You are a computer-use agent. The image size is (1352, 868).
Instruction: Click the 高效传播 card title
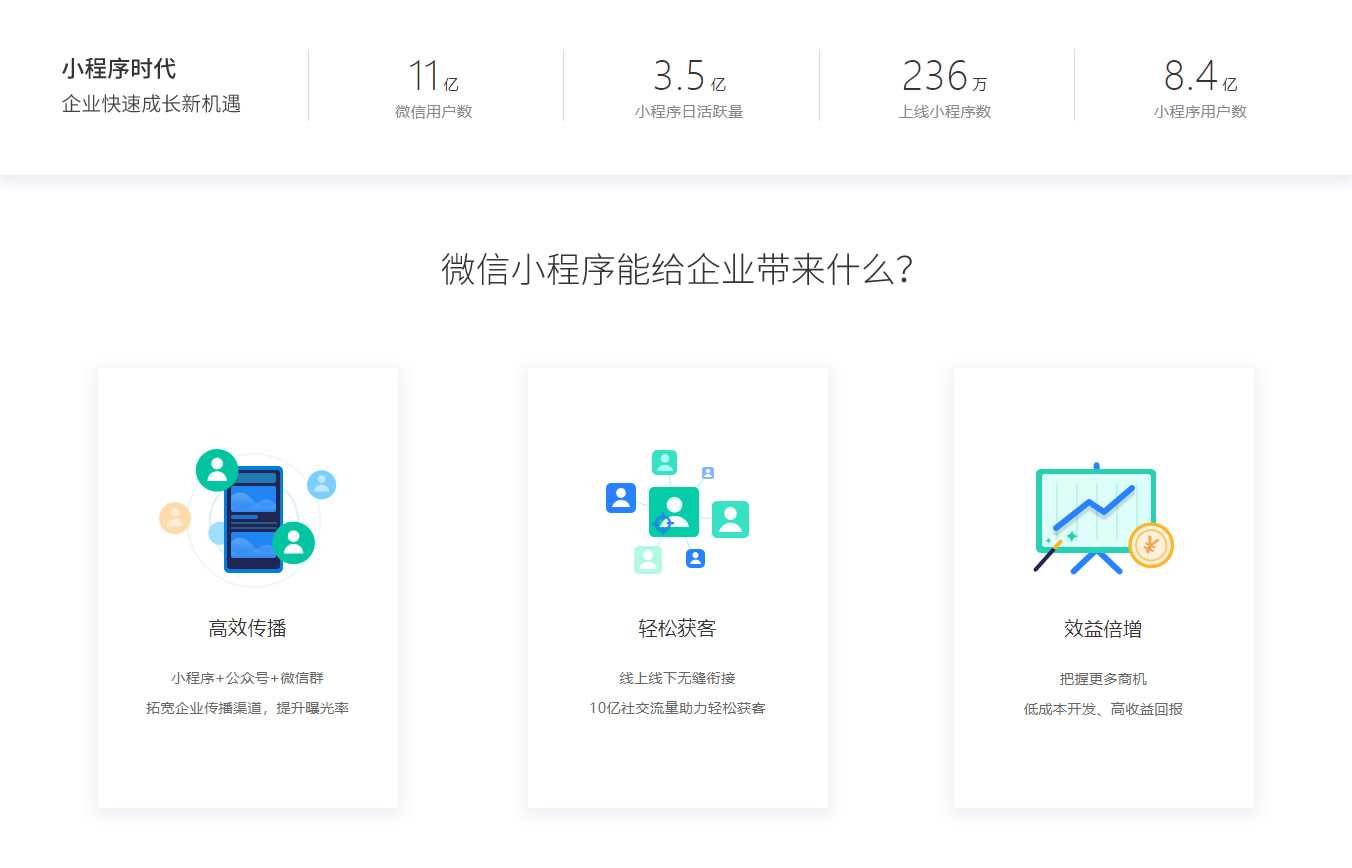pos(247,629)
